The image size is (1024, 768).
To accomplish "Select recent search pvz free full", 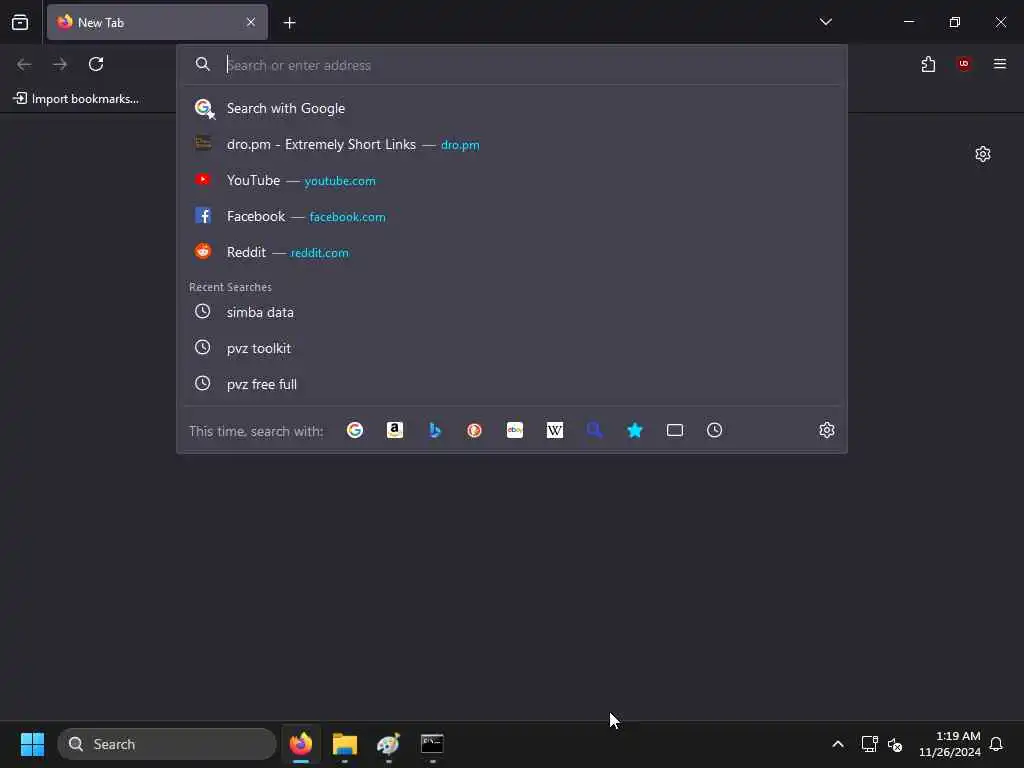I will click(512, 384).
